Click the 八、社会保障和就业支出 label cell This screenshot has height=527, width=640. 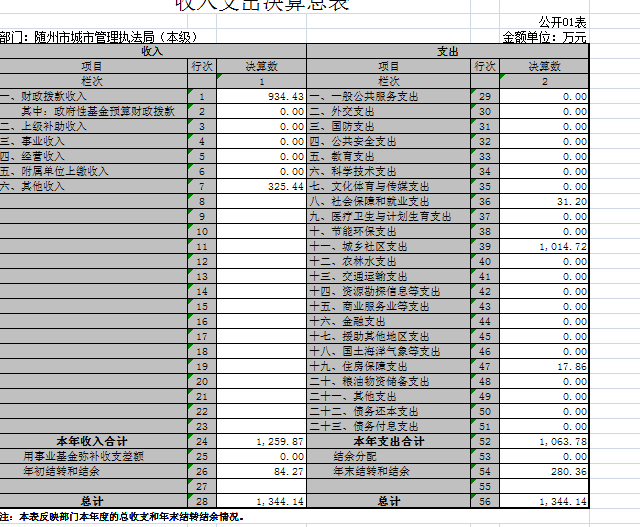pyautogui.click(x=388, y=201)
